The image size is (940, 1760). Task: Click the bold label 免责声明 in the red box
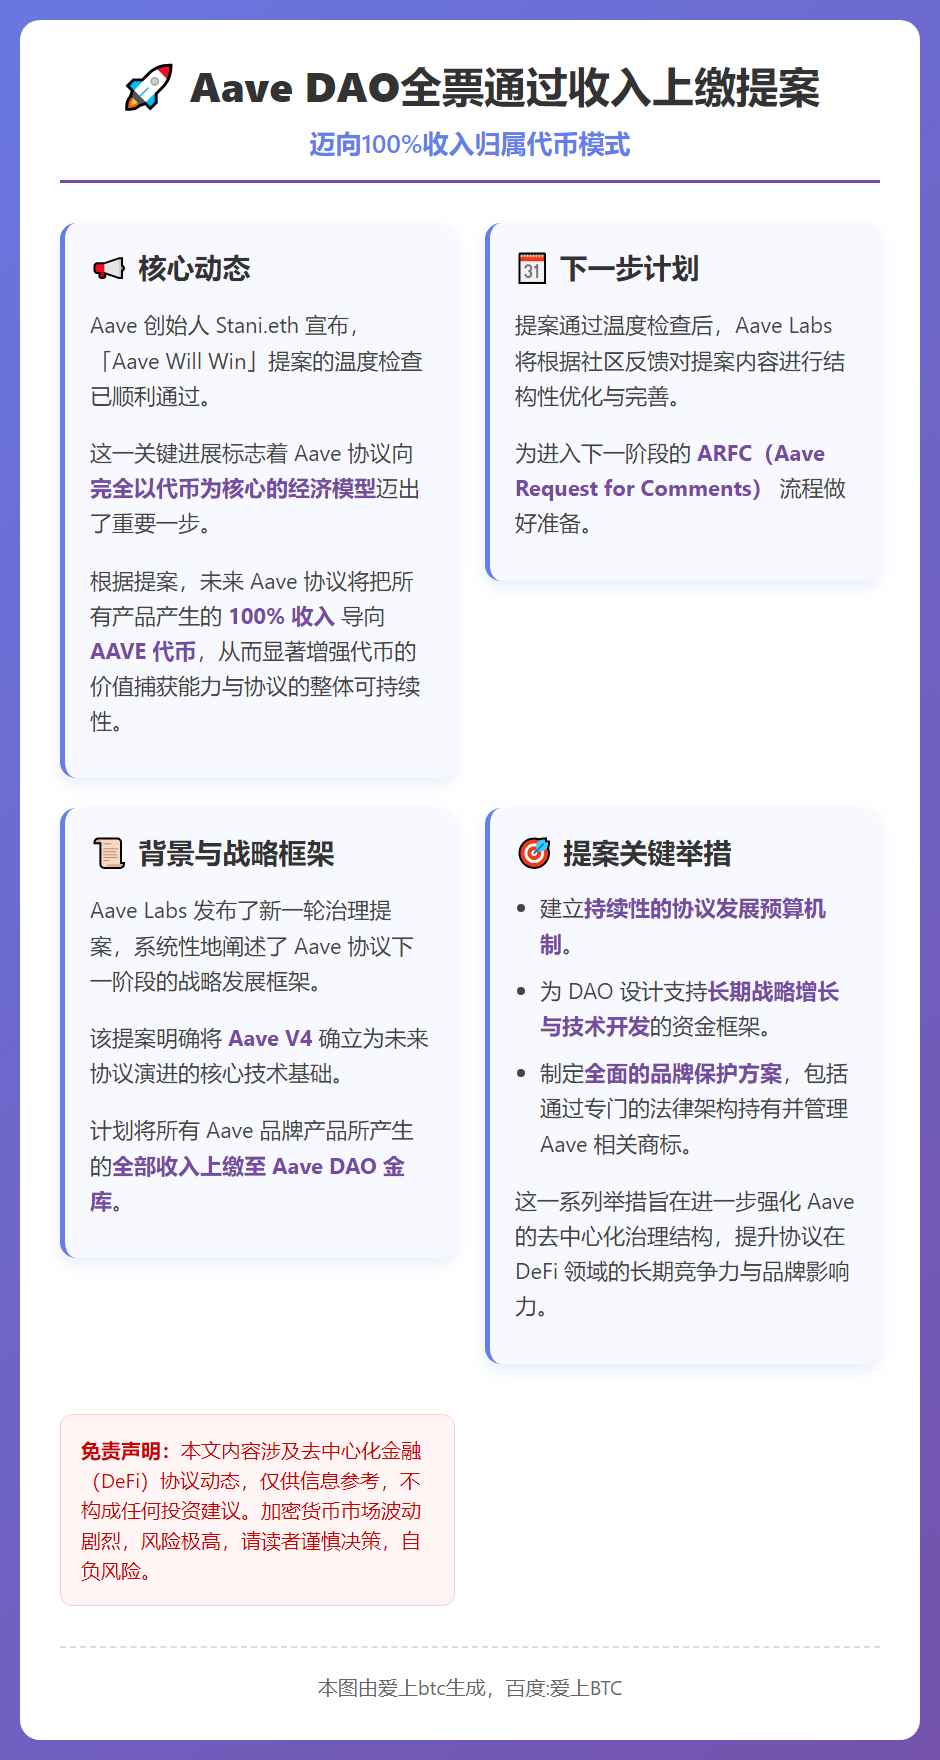point(126,1451)
